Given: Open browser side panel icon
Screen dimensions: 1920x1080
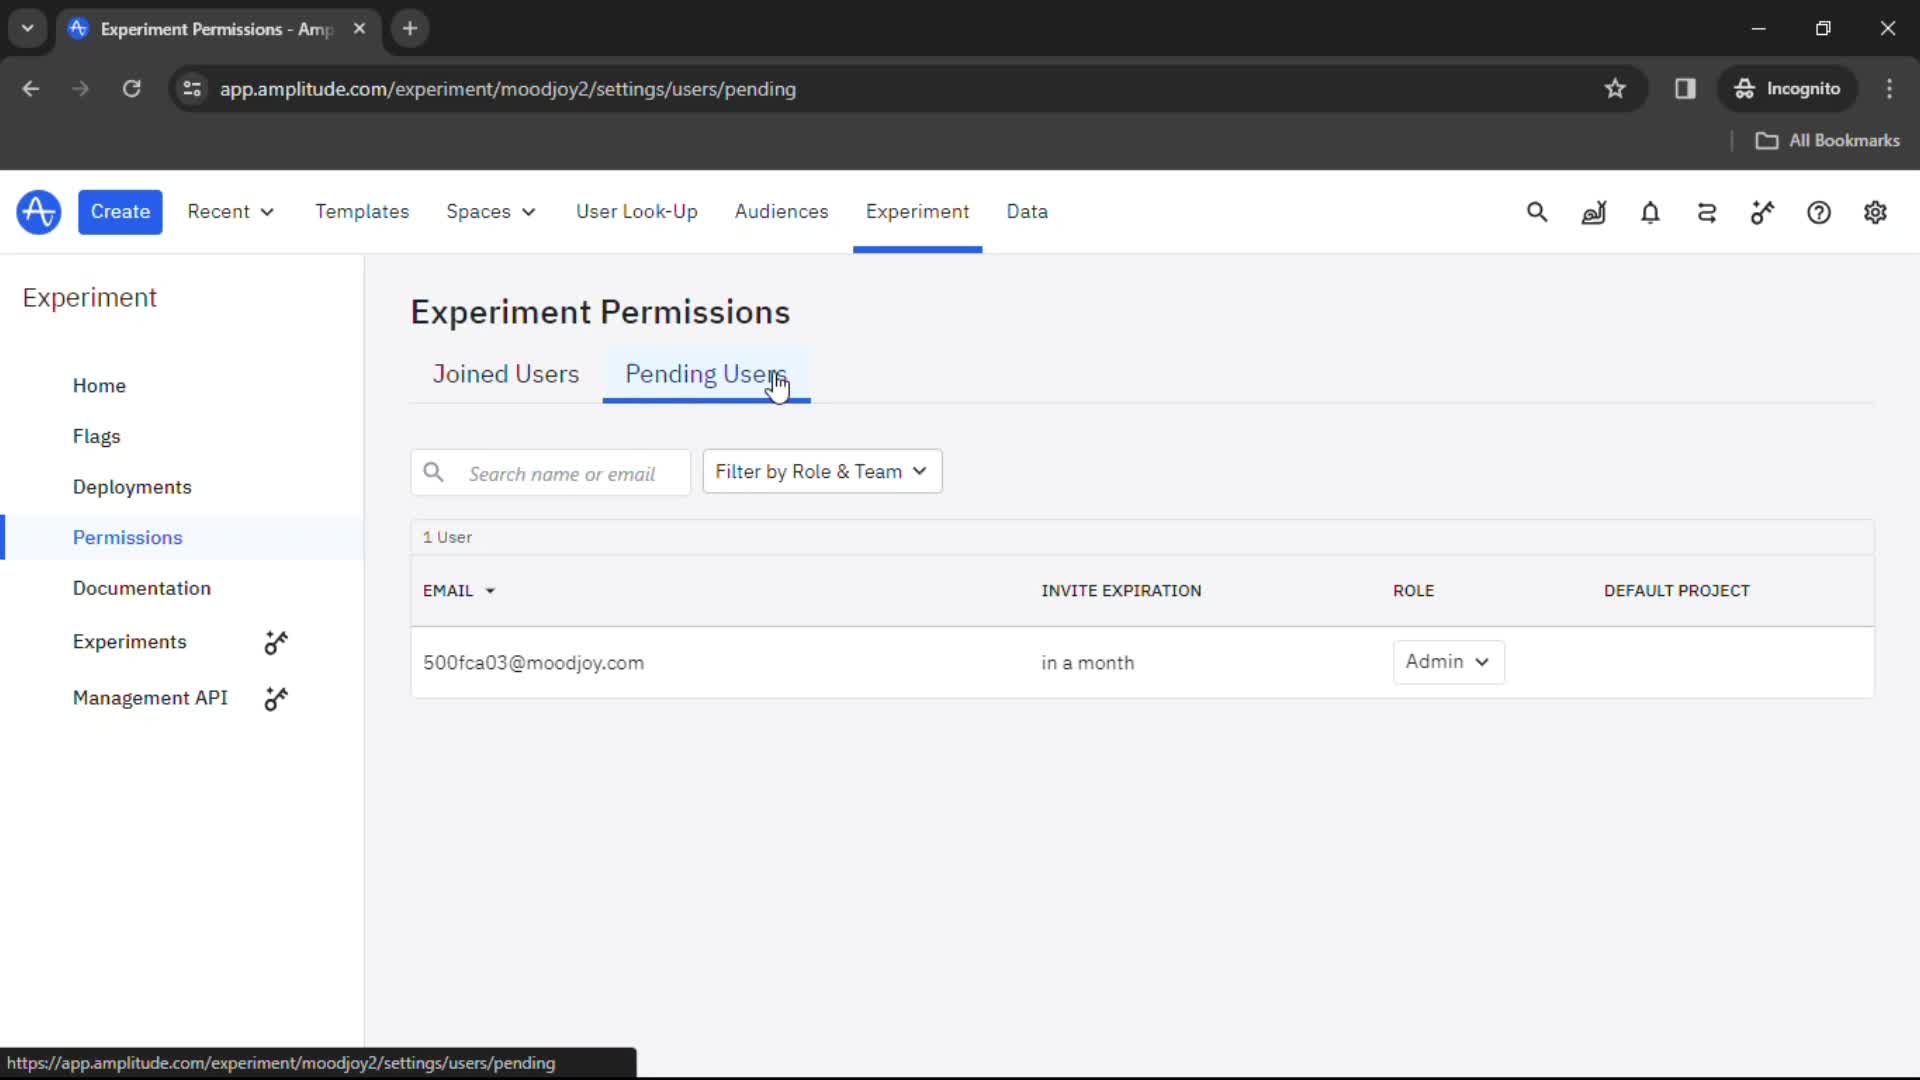Looking at the screenshot, I should click(x=1685, y=89).
